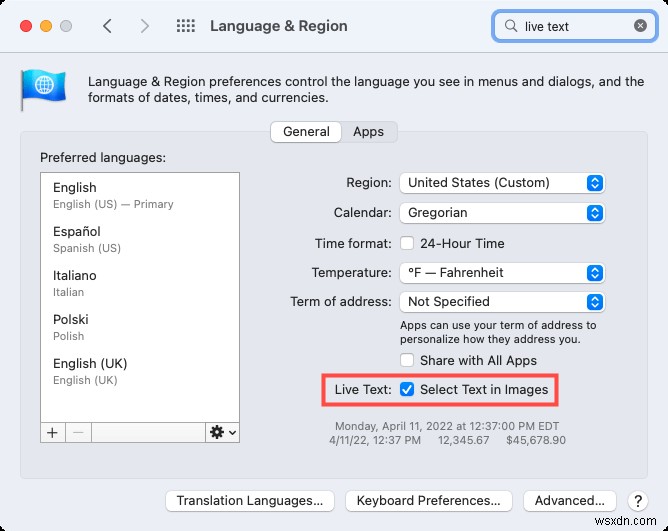Open the Region dropdown
The image size is (668, 531).
[502, 183]
